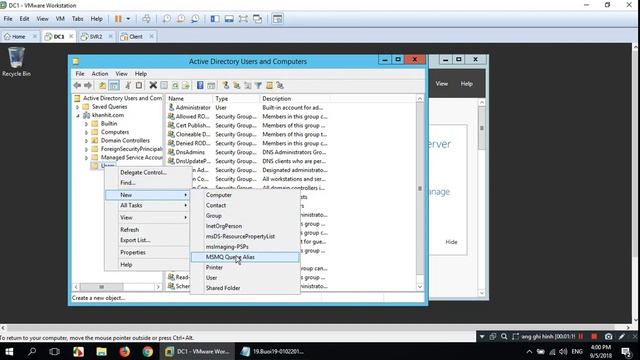Open the VMware power options dropdown arrow
The image size is (640, 360).
pyautogui.click(x=128, y=19)
